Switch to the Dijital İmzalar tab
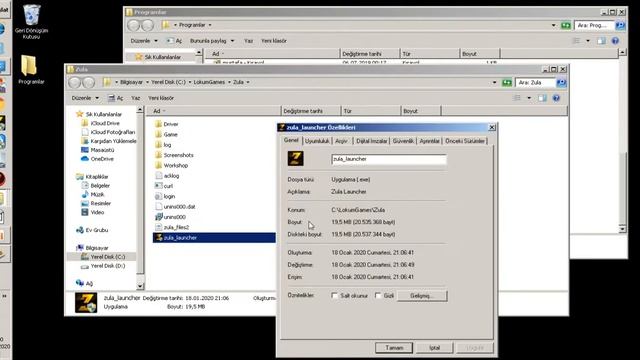Image resolution: width=640 pixels, height=360 pixels. click(371, 141)
